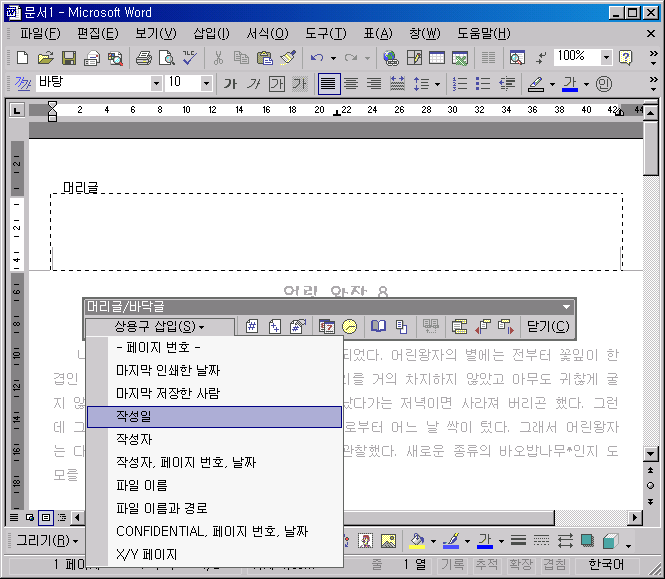This screenshot has height=579, width=665.
Task: Open 그리기(R) drawing menu
Action: click(48, 540)
